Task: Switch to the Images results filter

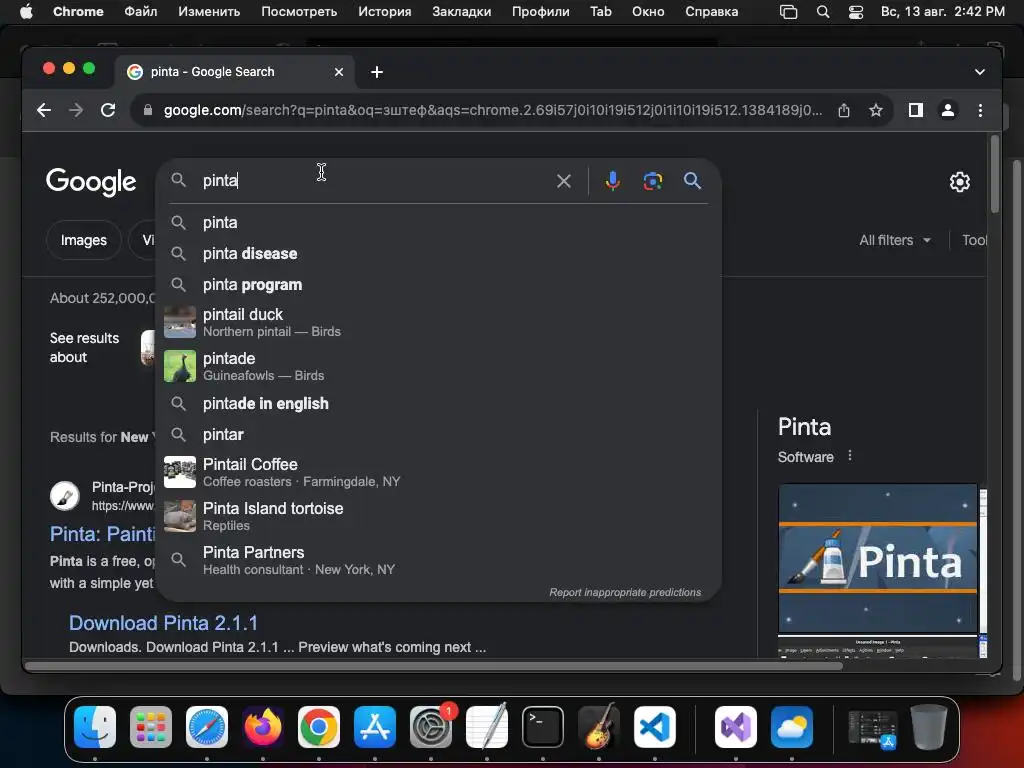Action: point(84,240)
